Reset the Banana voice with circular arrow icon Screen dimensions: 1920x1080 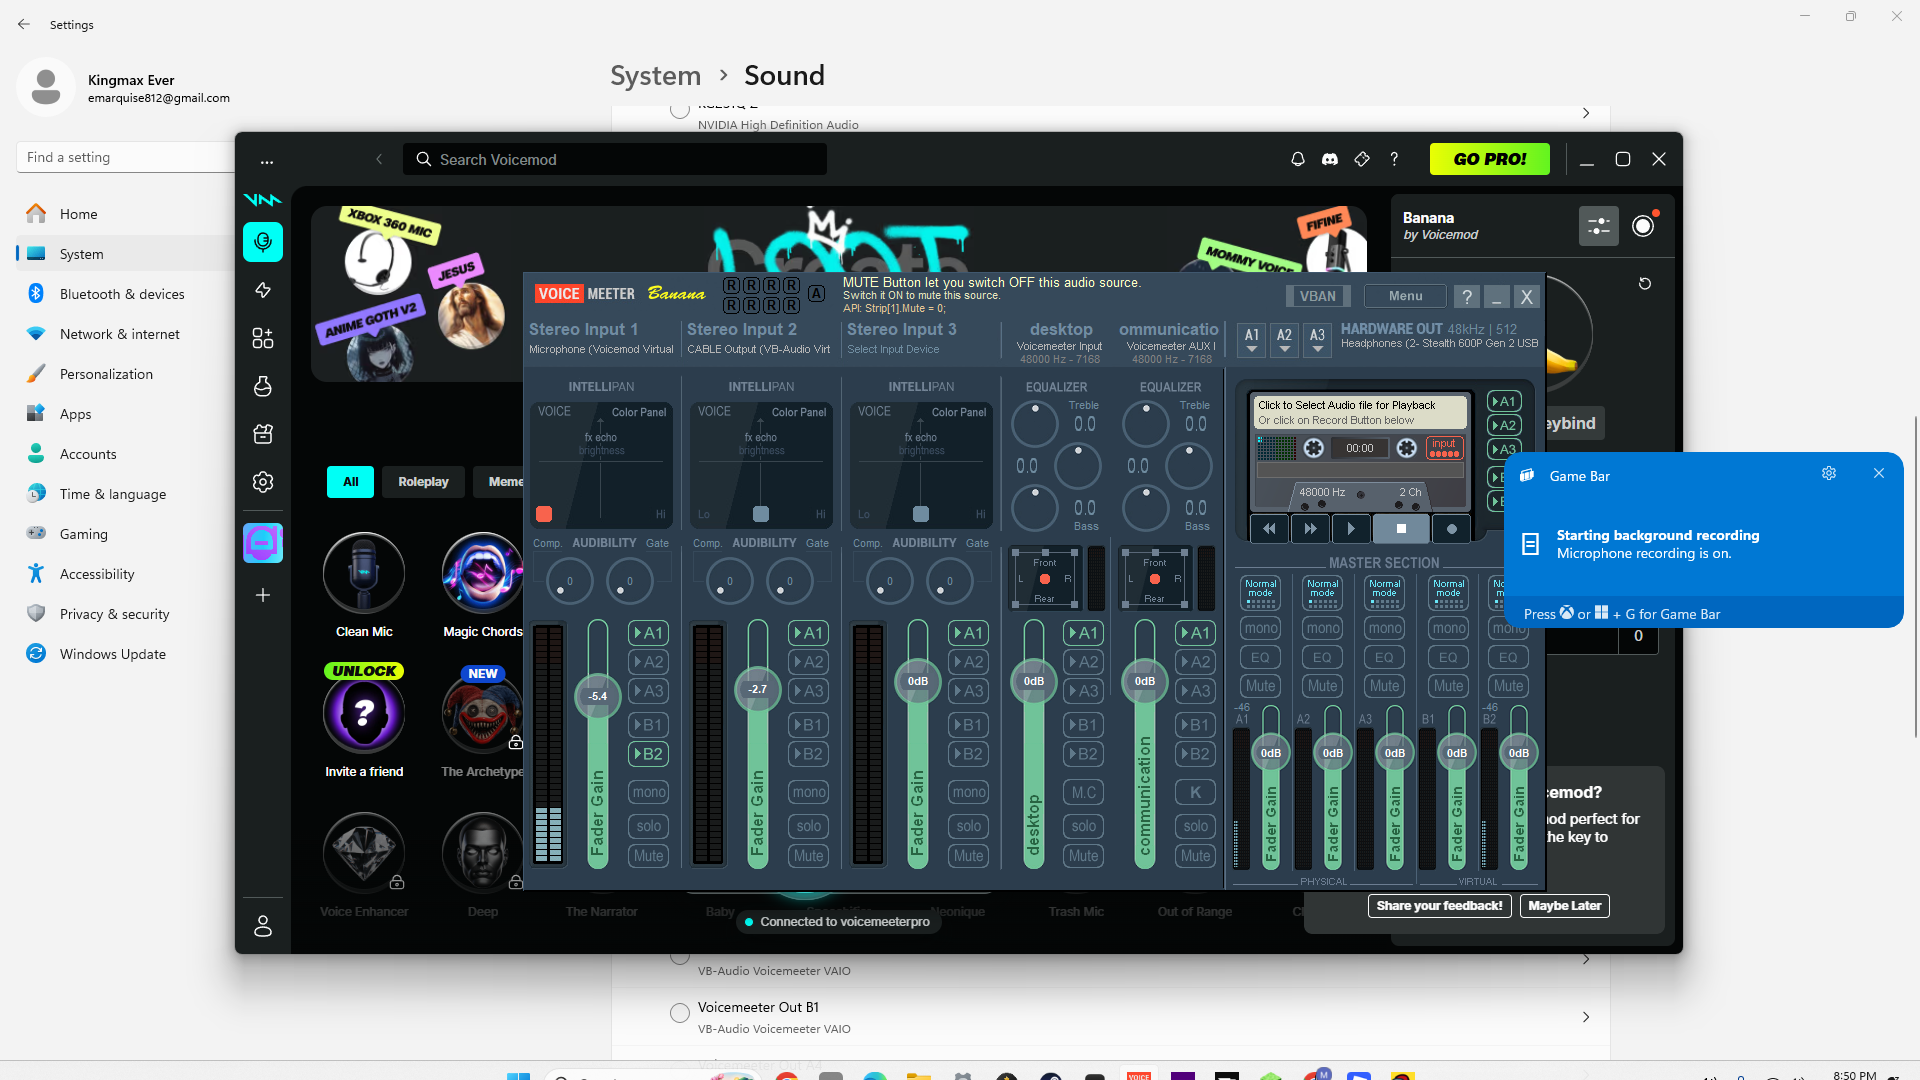pos(1645,284)
